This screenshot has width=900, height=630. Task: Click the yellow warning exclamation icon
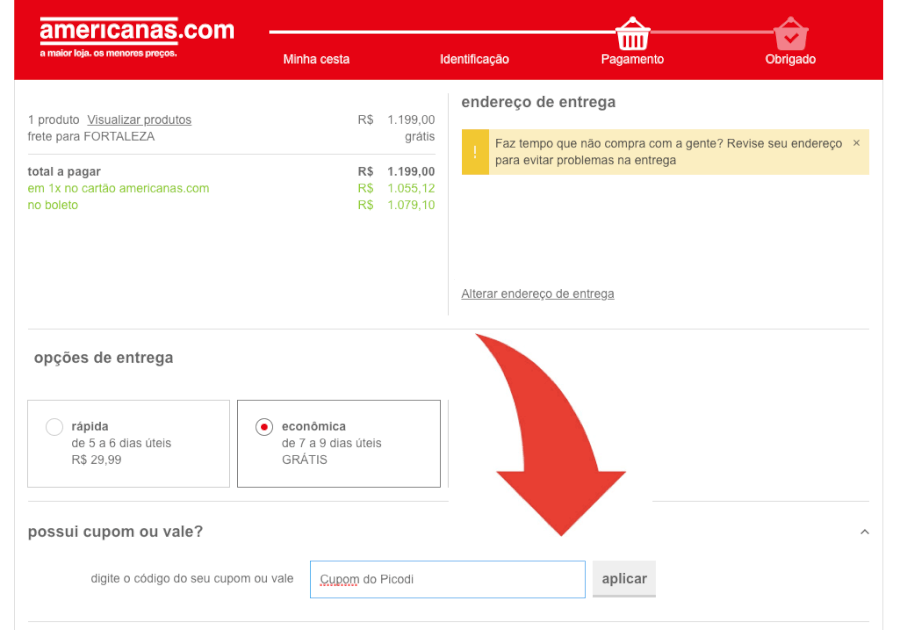(x=475, y=152)
